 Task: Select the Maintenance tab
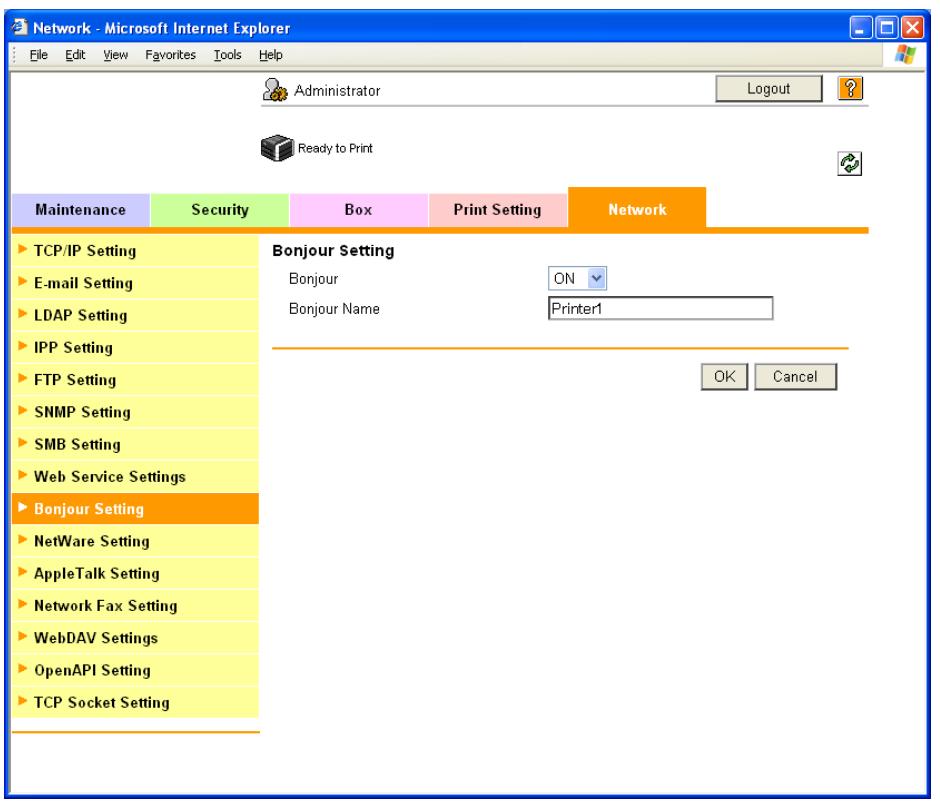coord(80,210)
